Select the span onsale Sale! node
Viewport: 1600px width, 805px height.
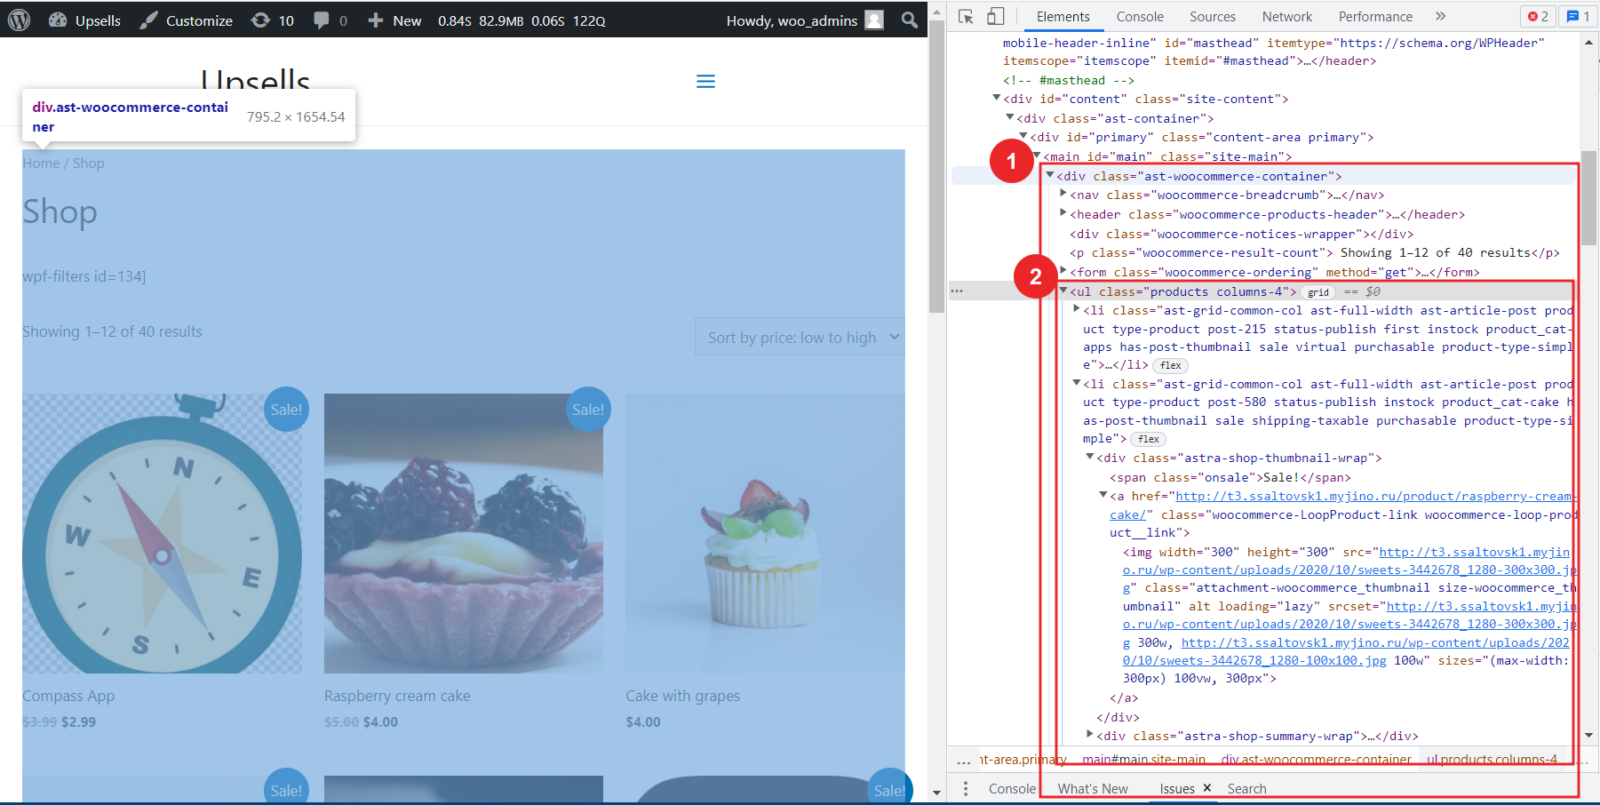pos(1230,477)
